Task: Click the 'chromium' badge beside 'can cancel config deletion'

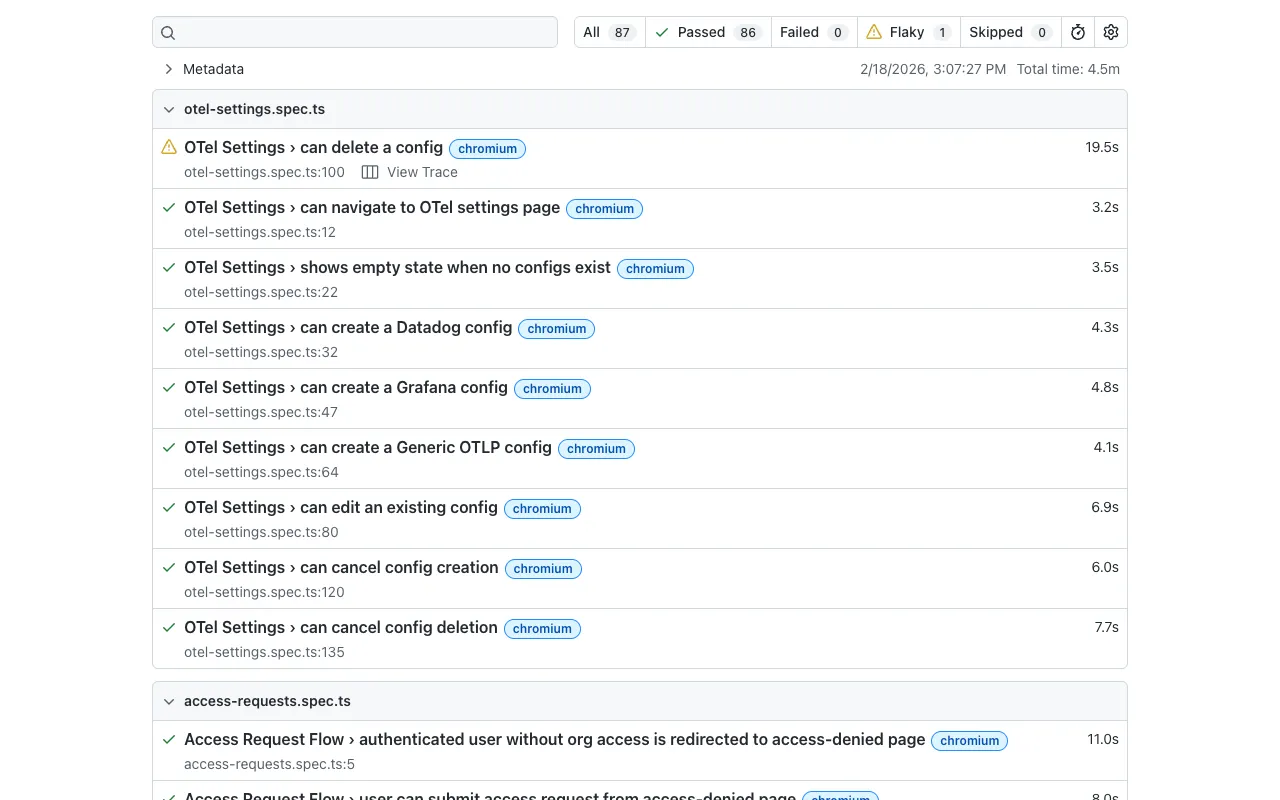Action: point(542,628)
